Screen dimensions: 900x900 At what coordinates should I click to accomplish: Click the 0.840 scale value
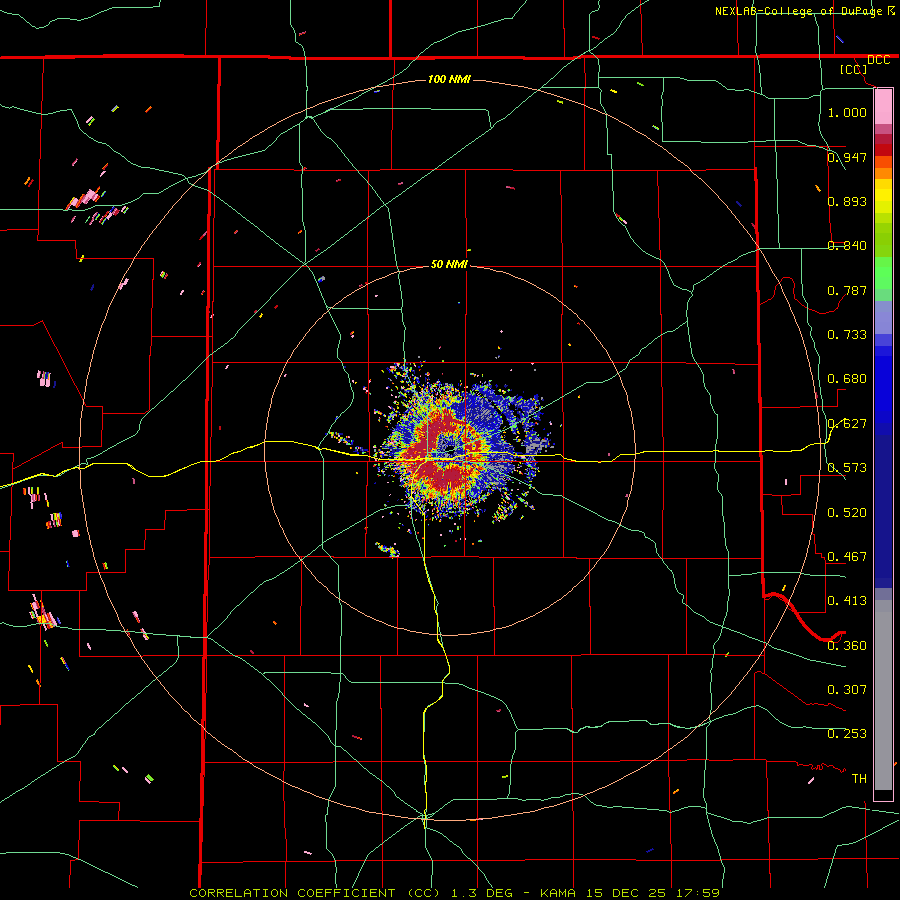(x=847, y=246)
